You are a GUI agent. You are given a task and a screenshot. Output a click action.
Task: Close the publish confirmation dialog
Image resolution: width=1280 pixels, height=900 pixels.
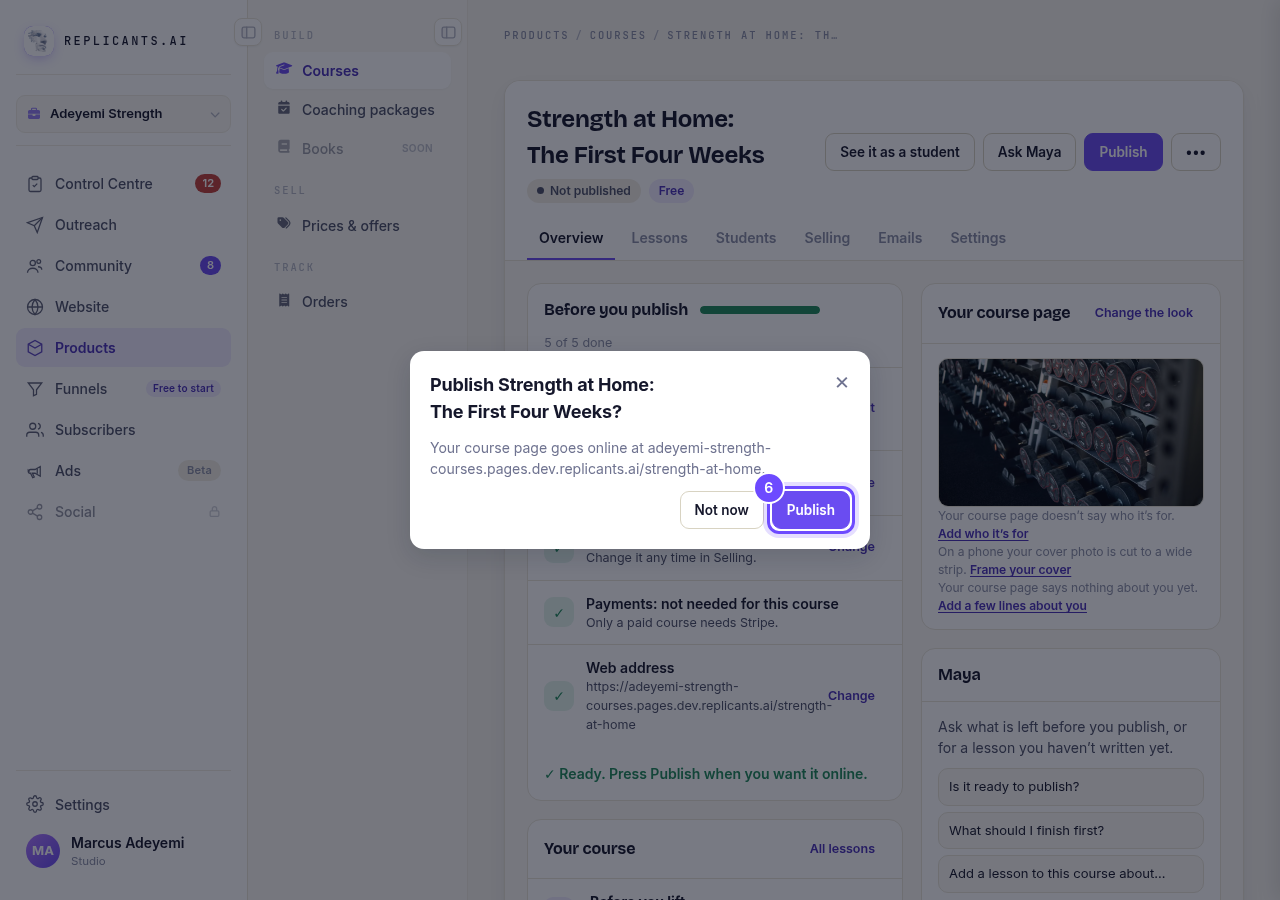tap(842, 382)
